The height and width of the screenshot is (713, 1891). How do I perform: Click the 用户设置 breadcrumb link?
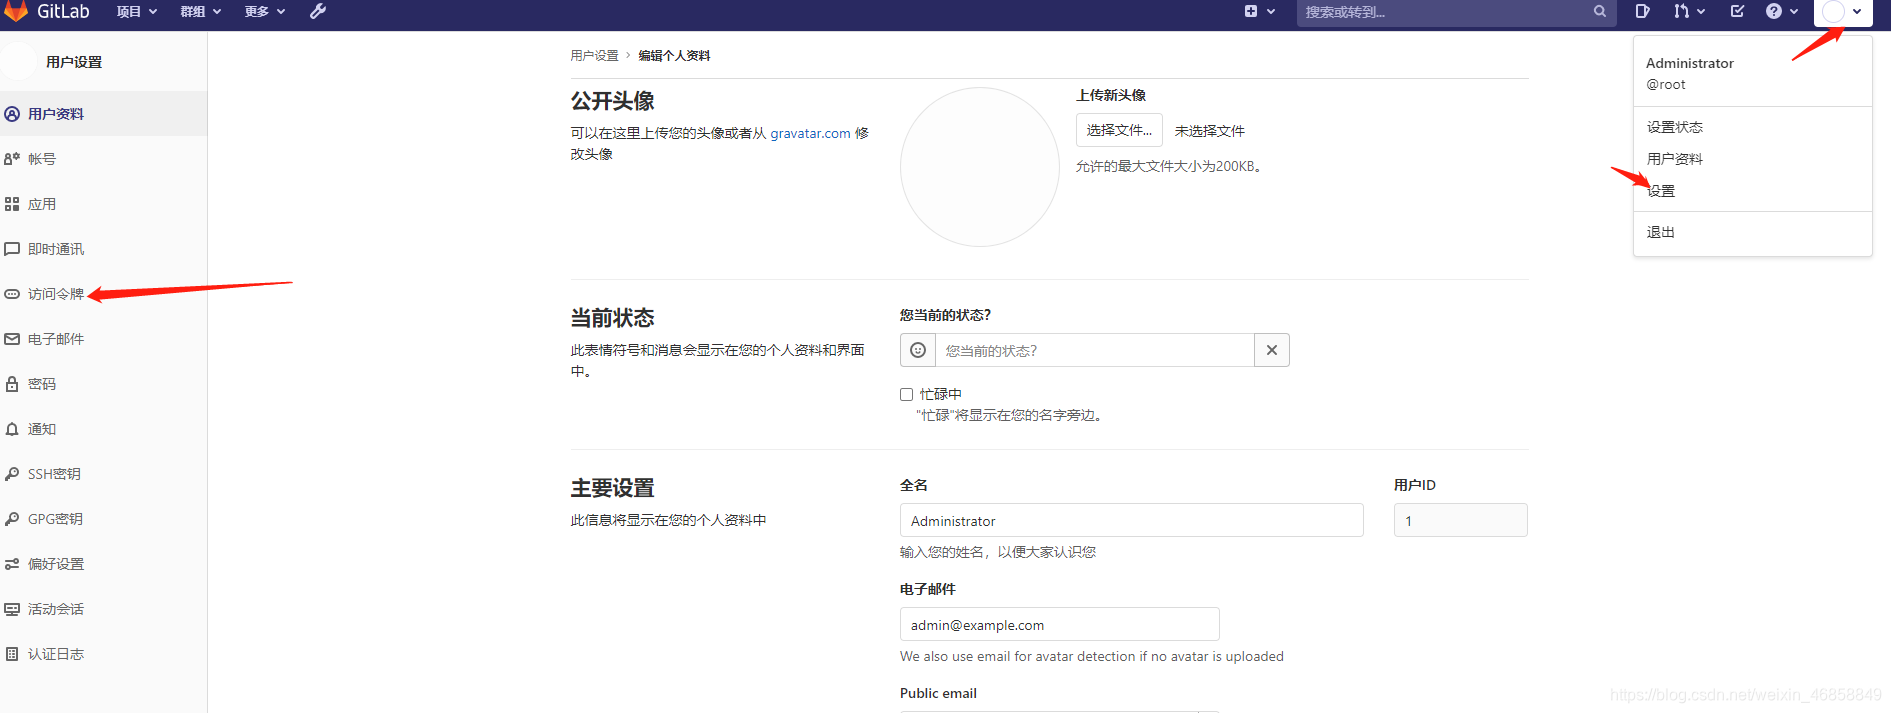pyautogui.click(x=594, y=56)
